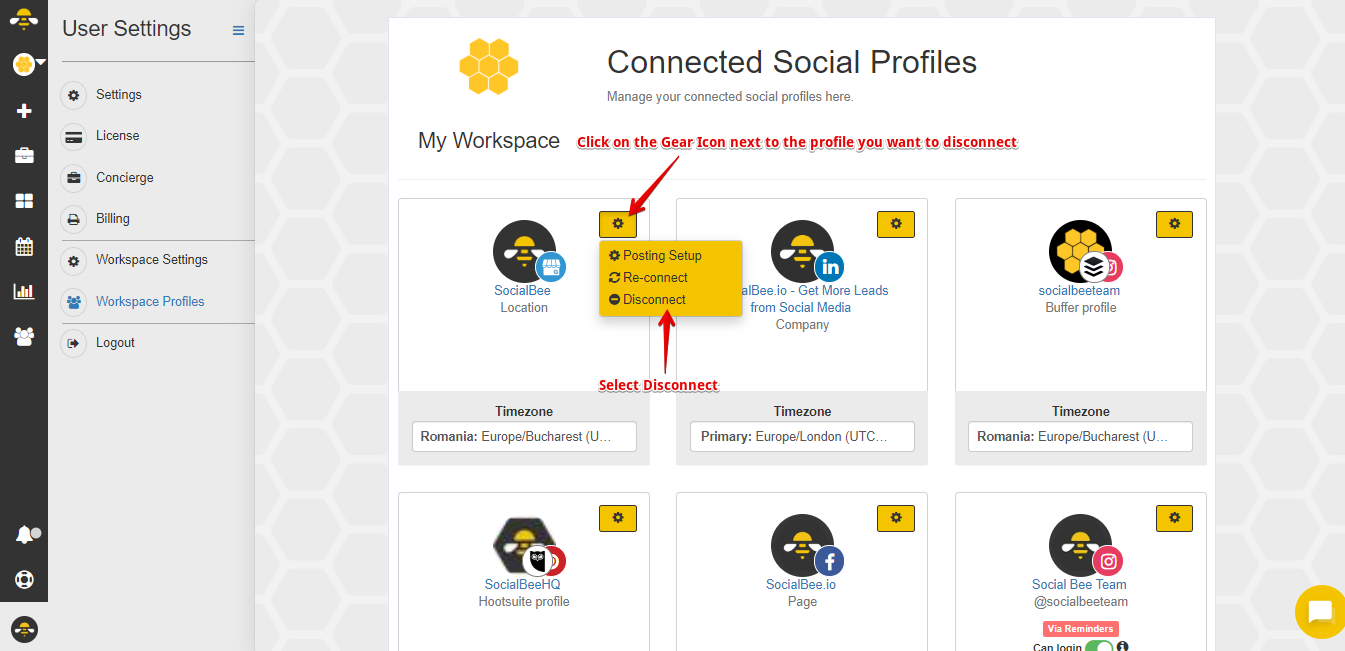This screenshot has width=1345, height=651.
Task: Open the Romania timezone dropdown on the SocialBee Location card
Action: tap(524, 437)
